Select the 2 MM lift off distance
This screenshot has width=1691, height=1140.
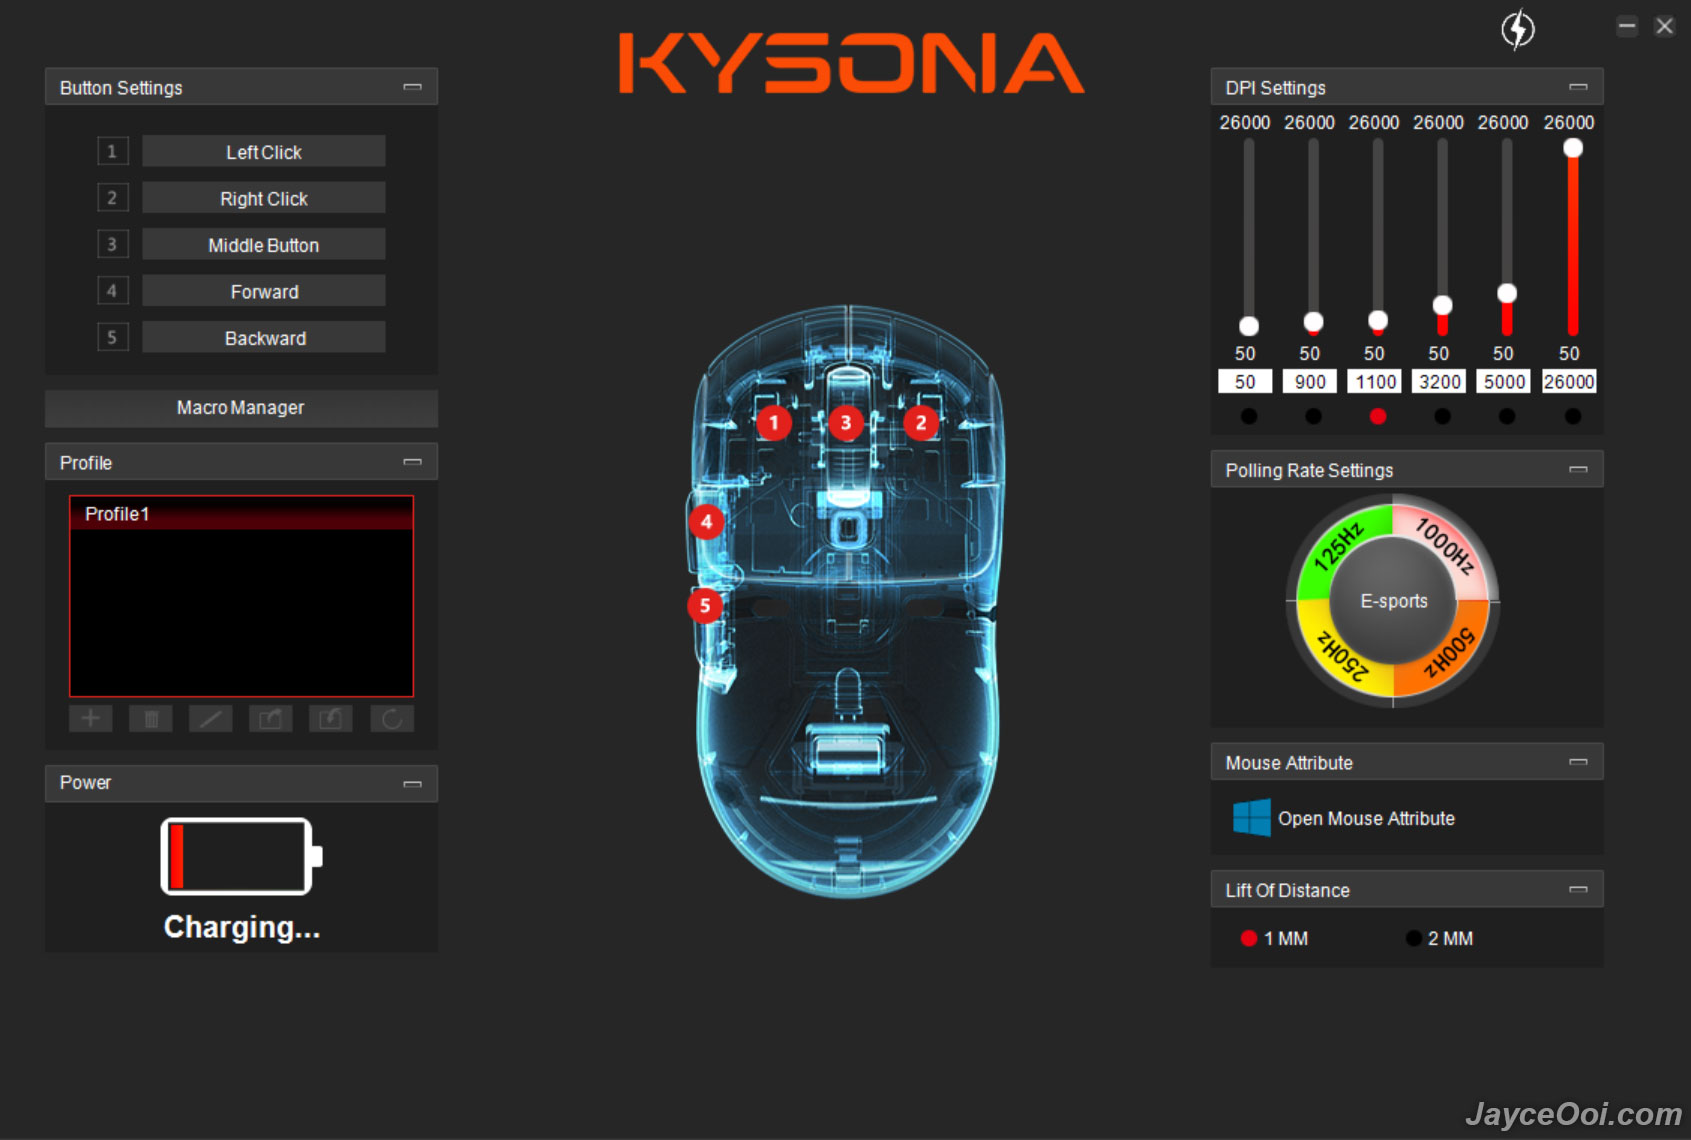[1413, 938]
